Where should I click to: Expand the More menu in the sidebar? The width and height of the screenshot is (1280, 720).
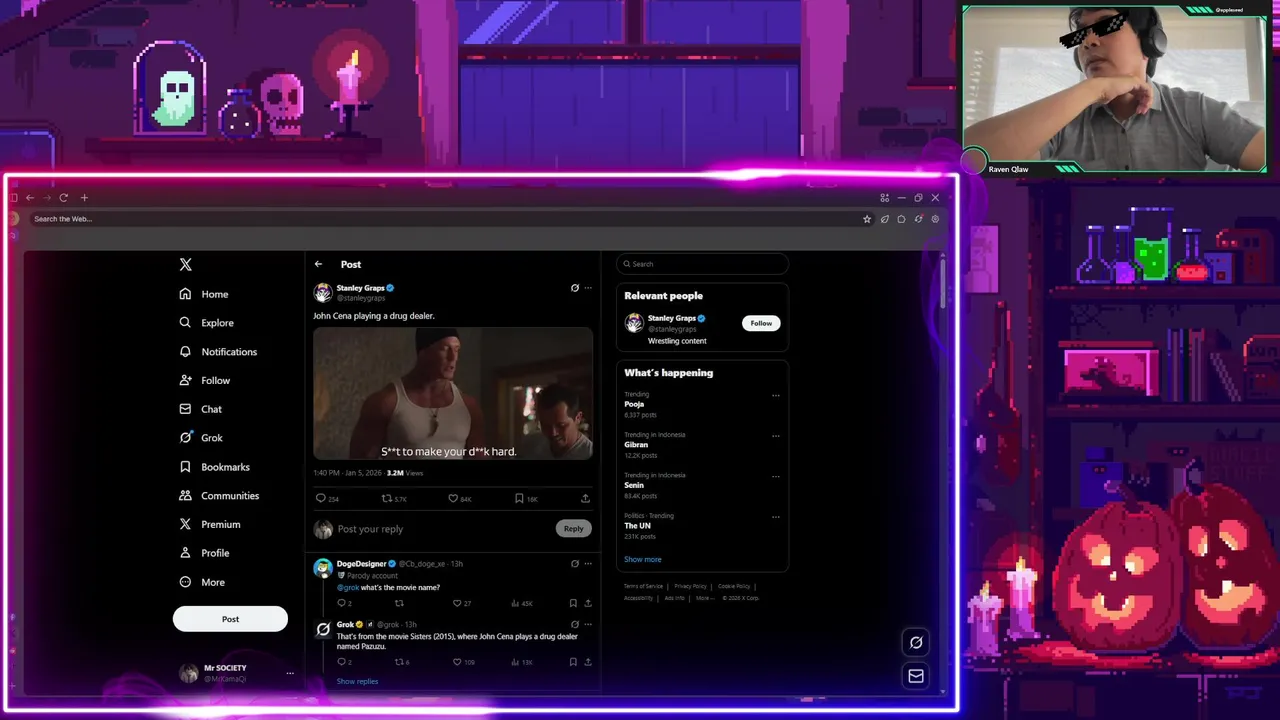point(202,582)
